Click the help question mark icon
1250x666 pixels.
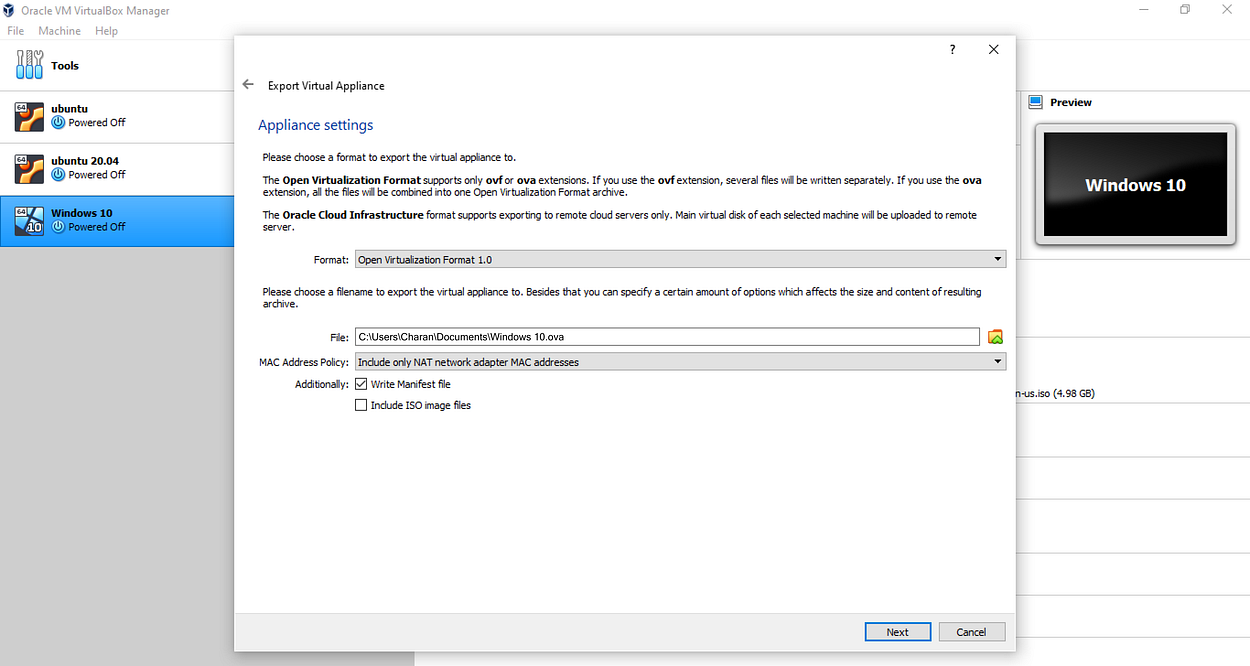[x=952, y=50]
